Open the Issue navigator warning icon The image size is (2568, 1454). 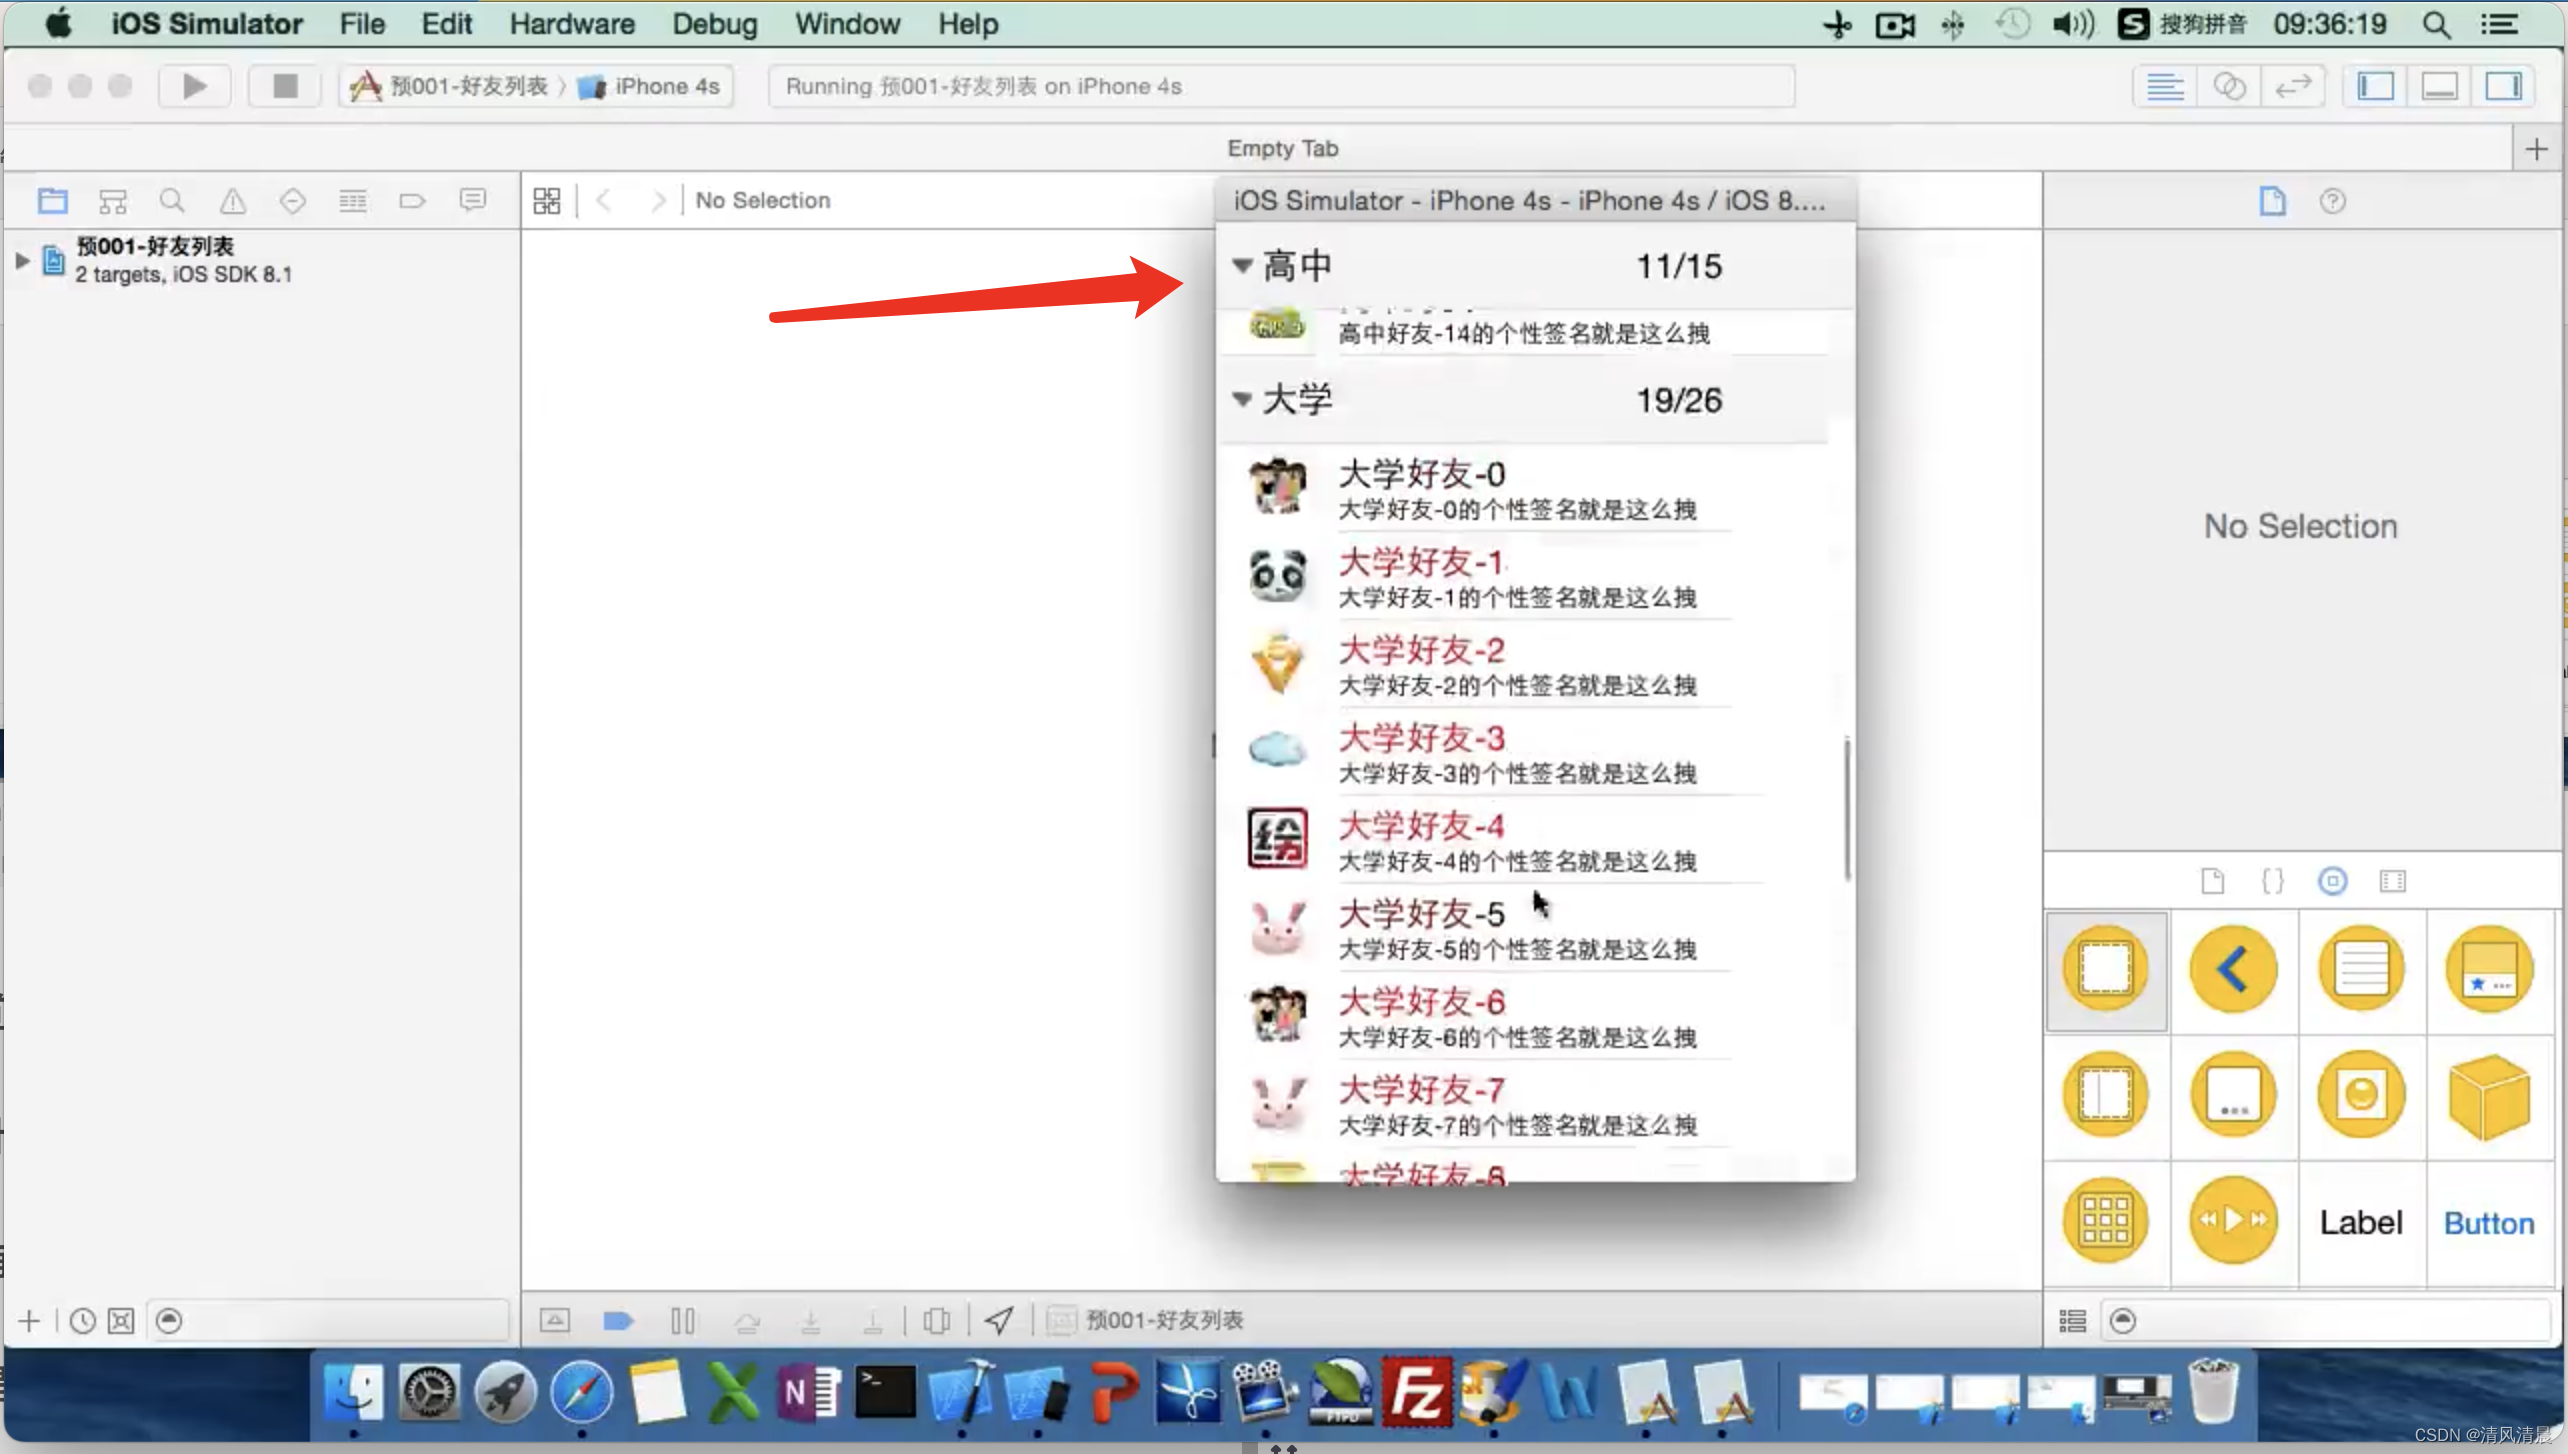point(233,201)
